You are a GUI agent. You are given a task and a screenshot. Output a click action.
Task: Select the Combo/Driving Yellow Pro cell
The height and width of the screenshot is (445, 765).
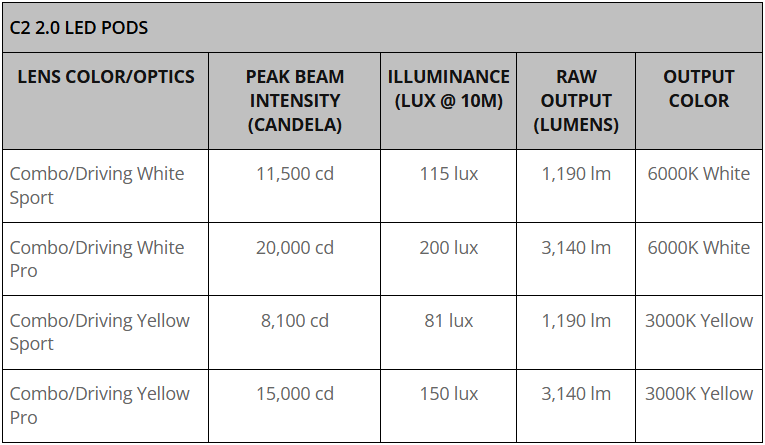coord(99,405)
